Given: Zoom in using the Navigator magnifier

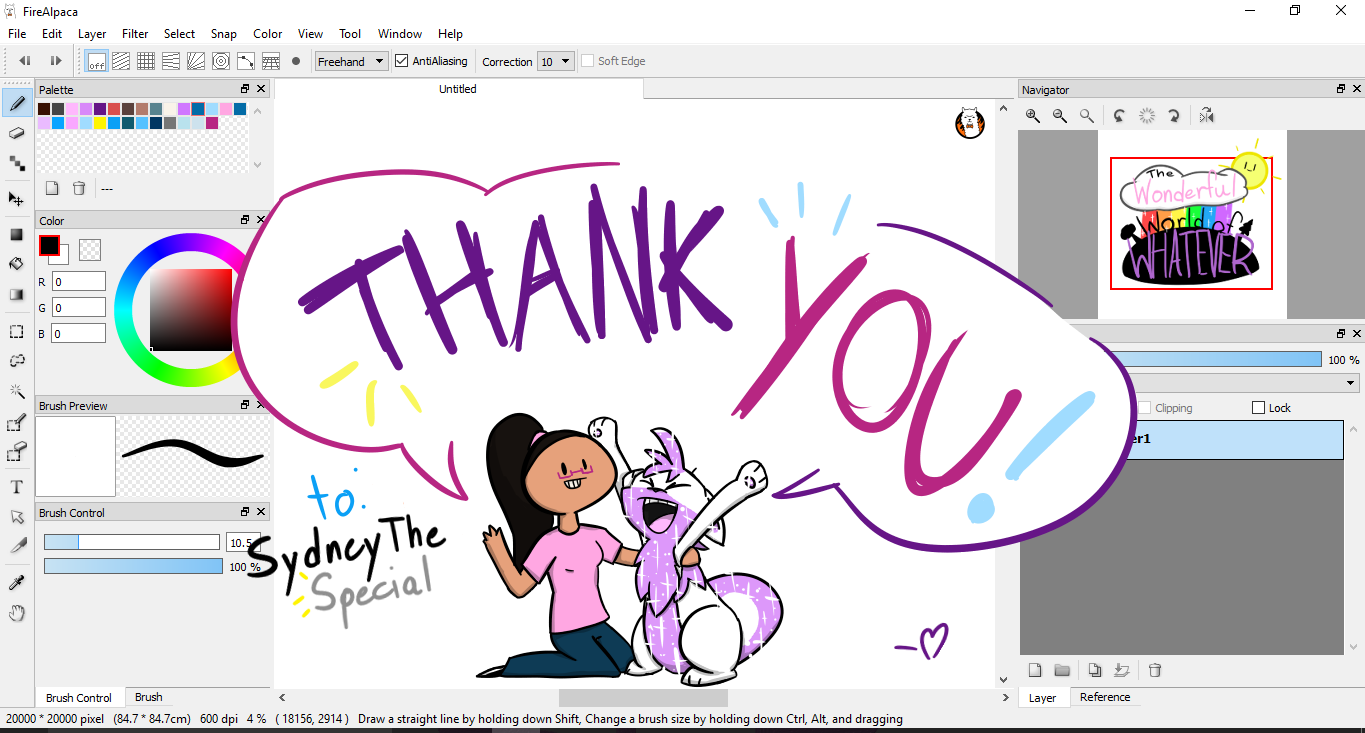Looking at the screenshot, I should (x=1033, y=116).
